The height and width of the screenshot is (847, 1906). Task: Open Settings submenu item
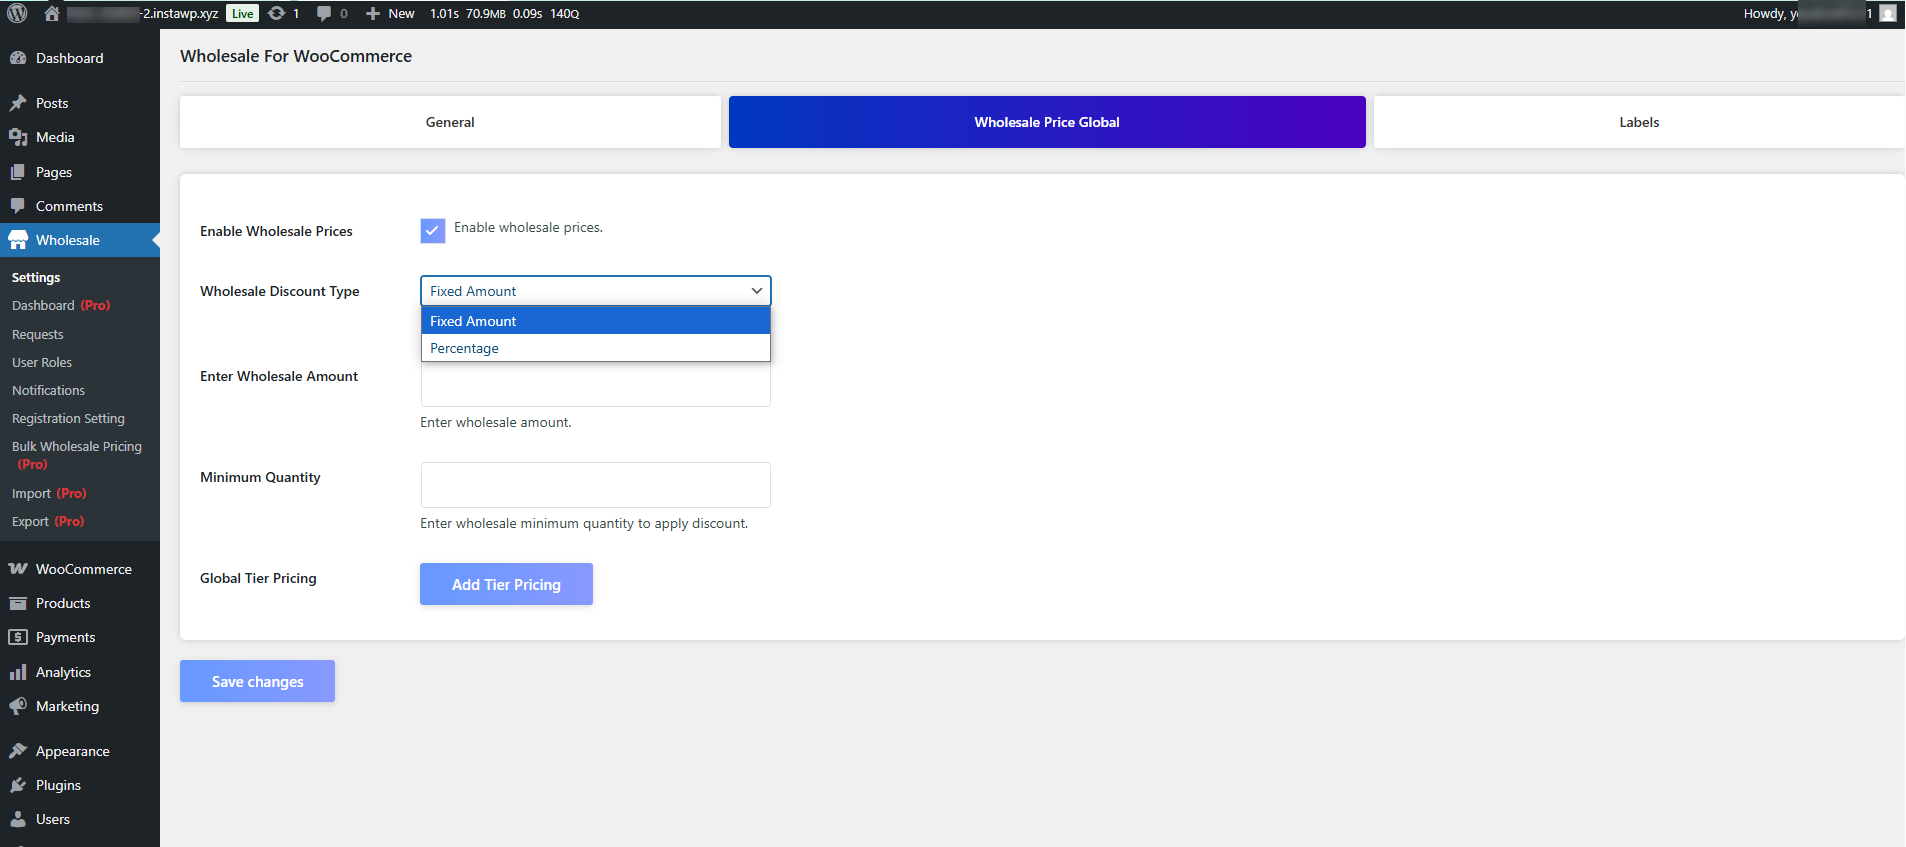pyautogui.click(x=36, y=278)
